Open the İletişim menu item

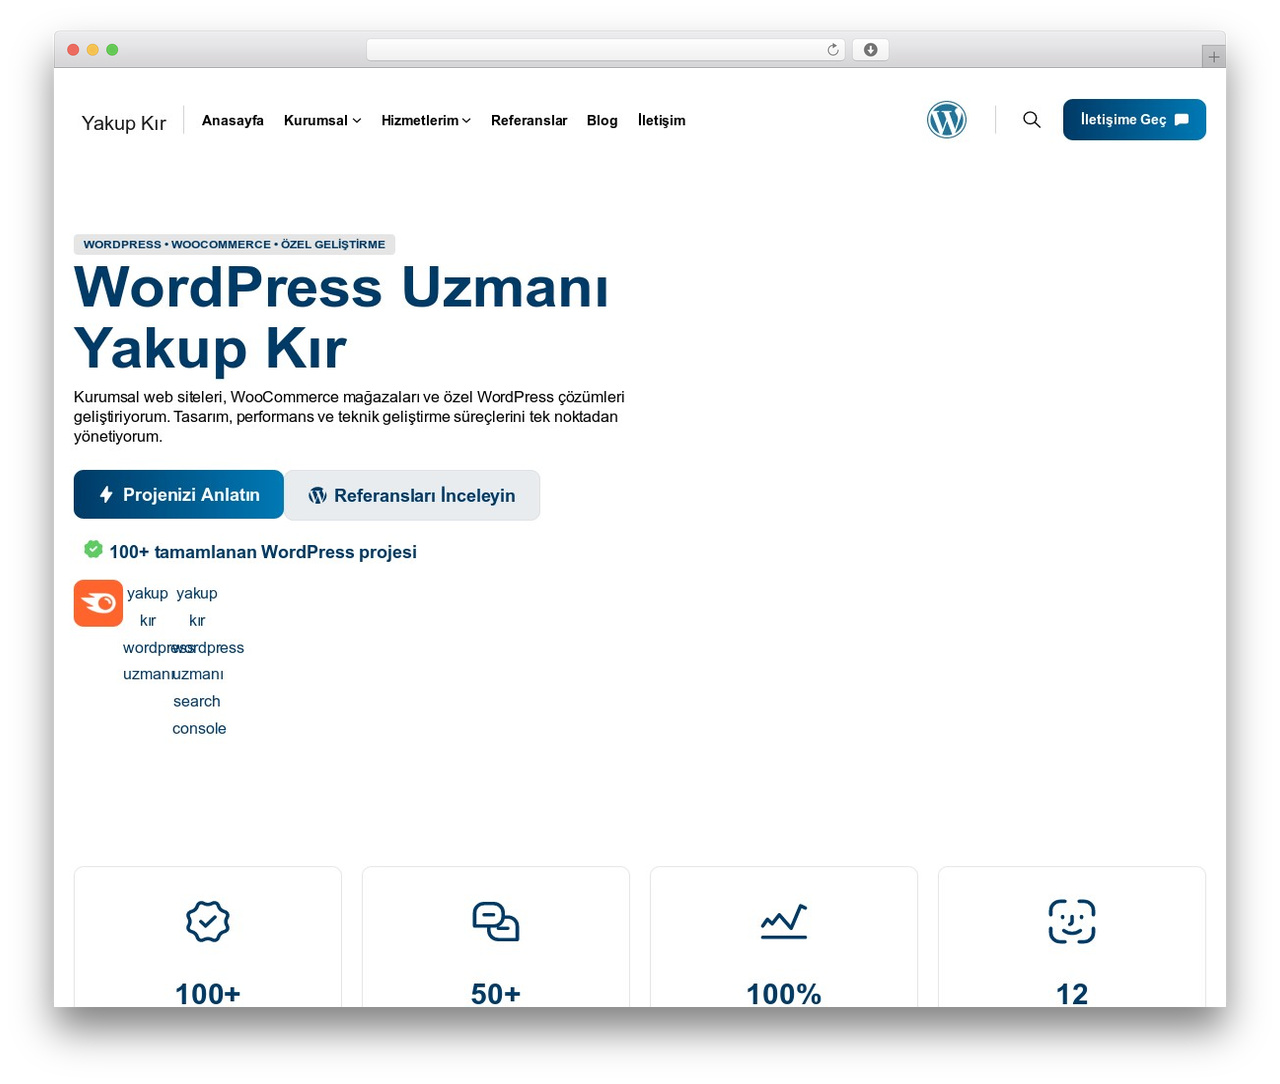662,120
